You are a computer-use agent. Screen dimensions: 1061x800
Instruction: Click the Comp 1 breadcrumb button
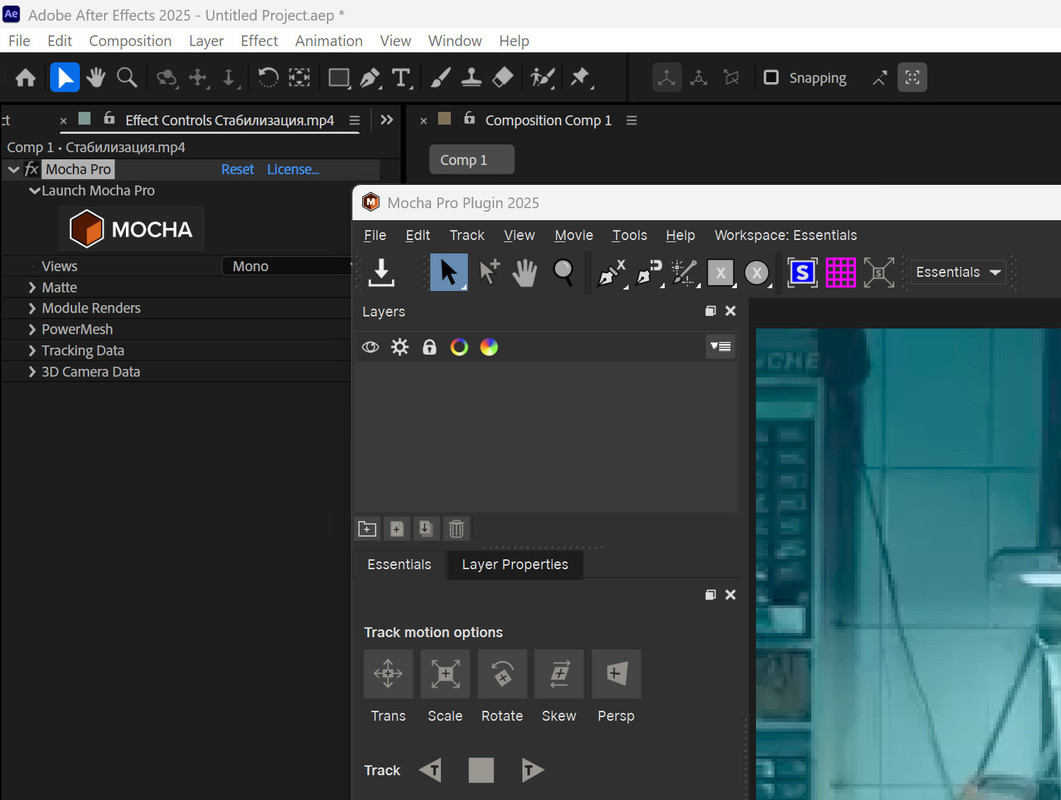472,160
